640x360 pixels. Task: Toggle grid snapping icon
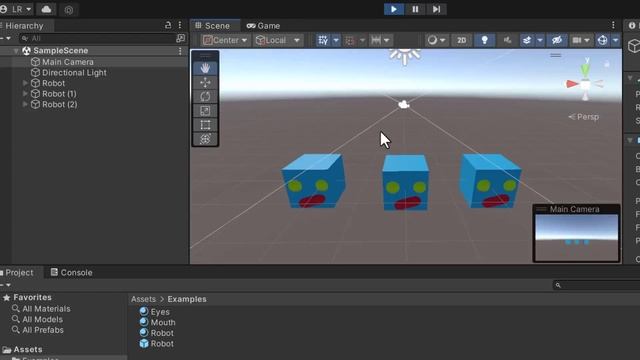click(349, 40)
